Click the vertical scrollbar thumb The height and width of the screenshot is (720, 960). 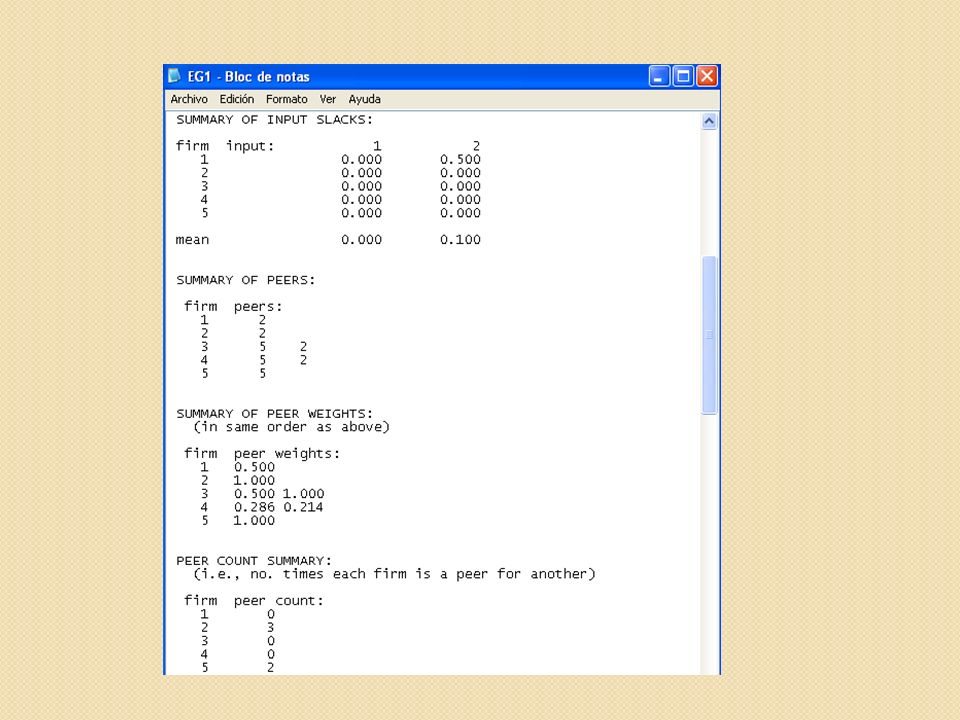709,335
